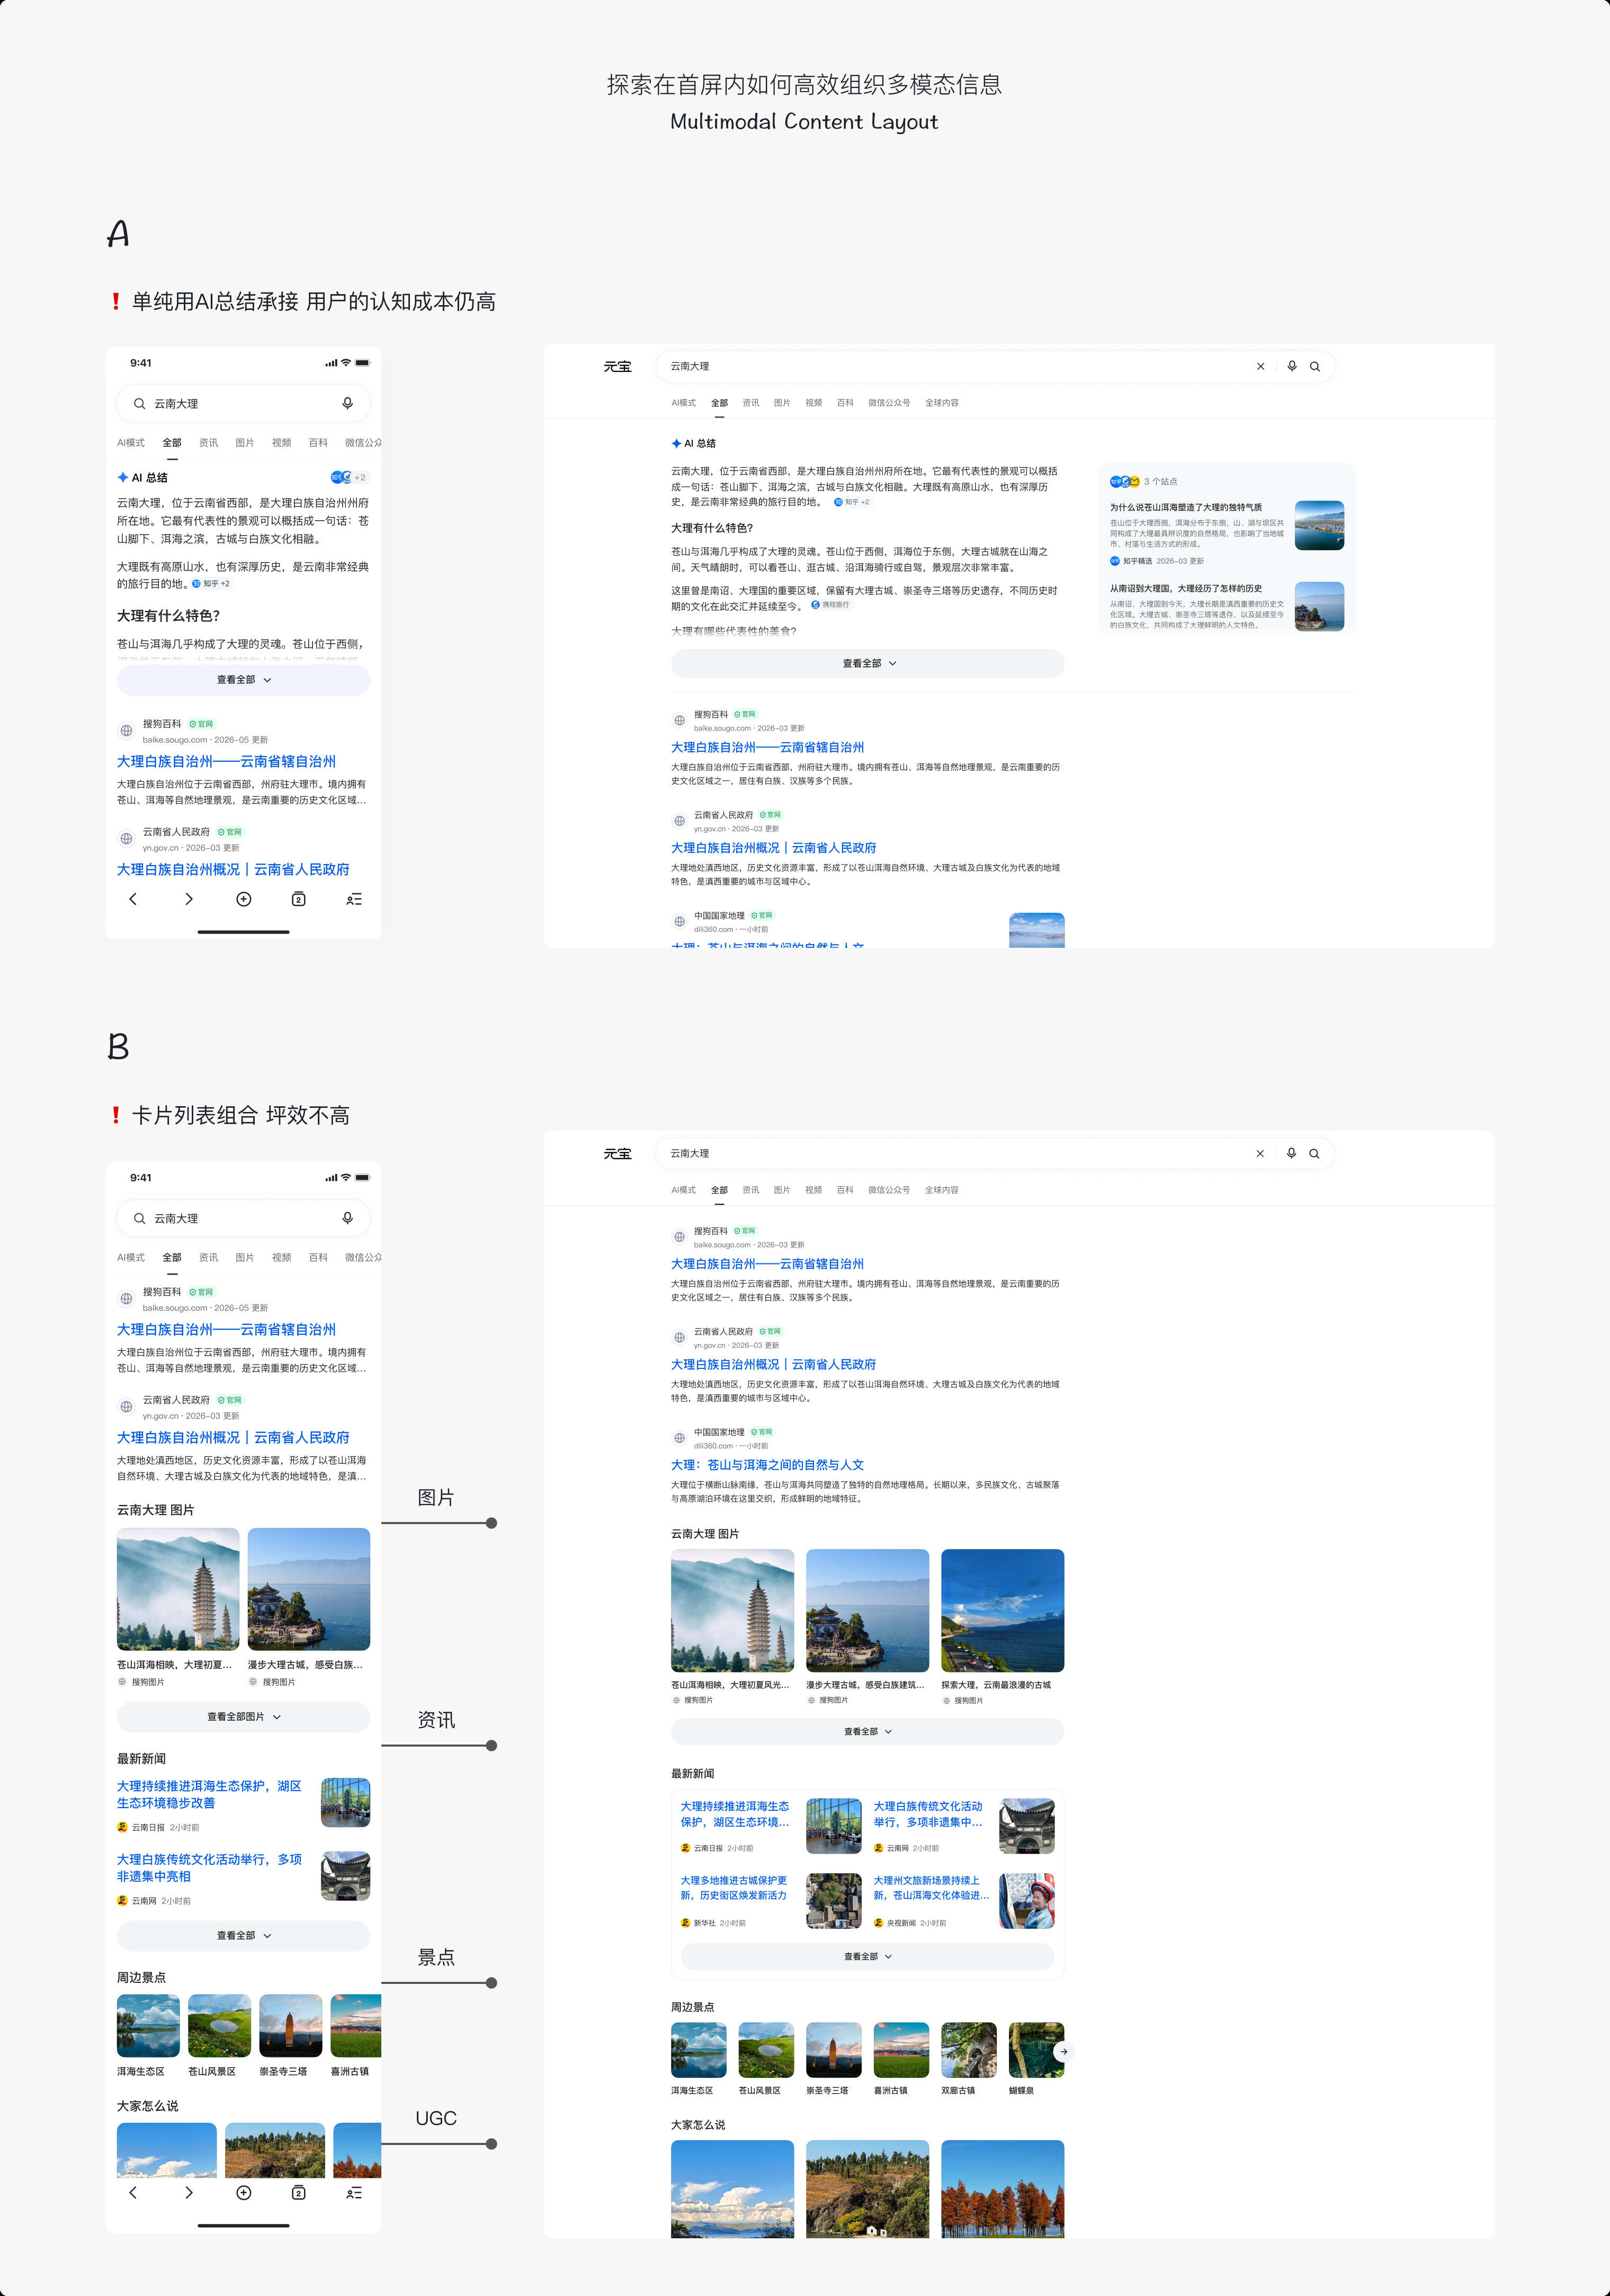Click the +2 sources badge beside AI 总结 in section A phone
Screen dimensions: 1610x2296
tap(350, 477)
